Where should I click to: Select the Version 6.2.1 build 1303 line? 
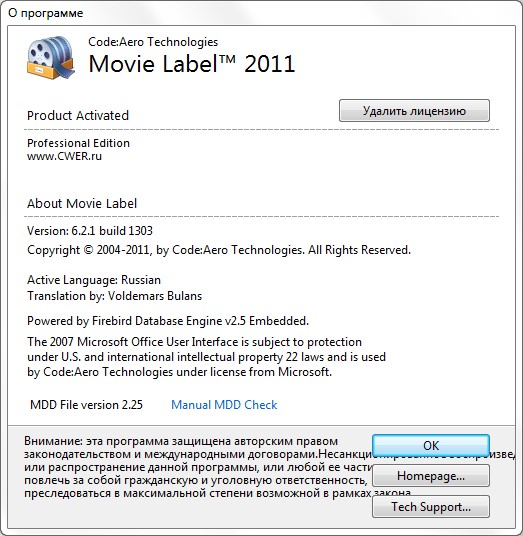coord(90,231)
